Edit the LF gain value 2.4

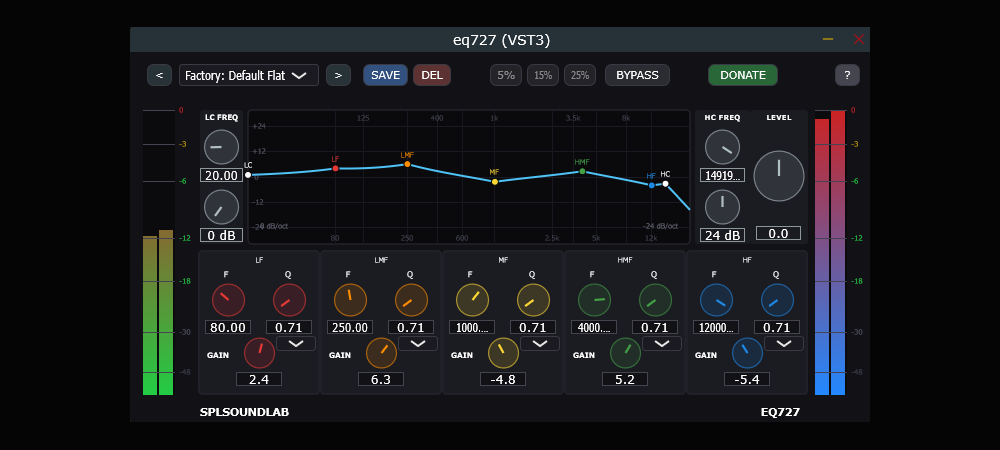click(259, 379)
